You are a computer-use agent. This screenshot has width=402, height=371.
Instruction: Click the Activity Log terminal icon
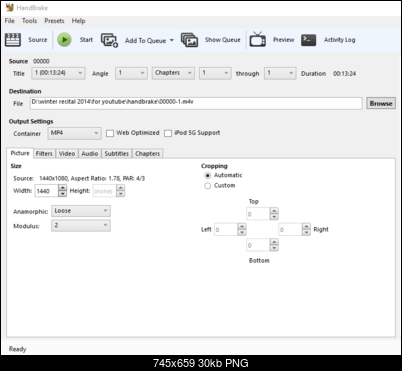tap(308, 40)
